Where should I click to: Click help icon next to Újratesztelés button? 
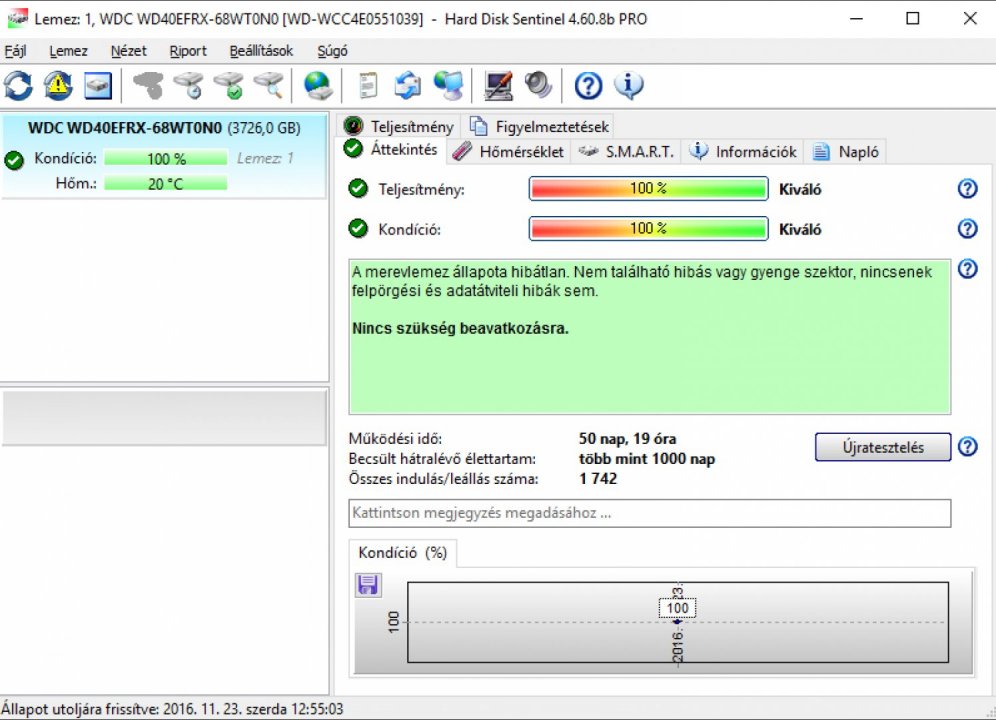[967, 447]
